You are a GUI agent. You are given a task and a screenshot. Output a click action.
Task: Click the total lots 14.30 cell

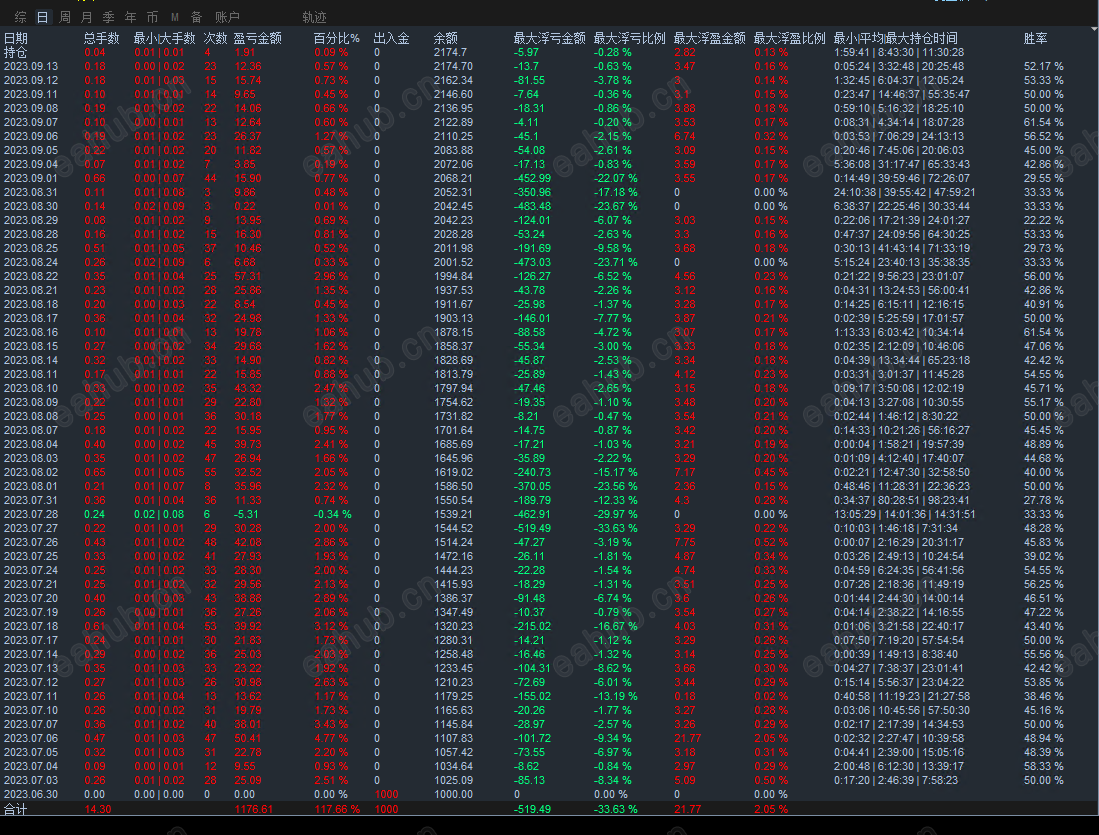click(x=97, y=809)
